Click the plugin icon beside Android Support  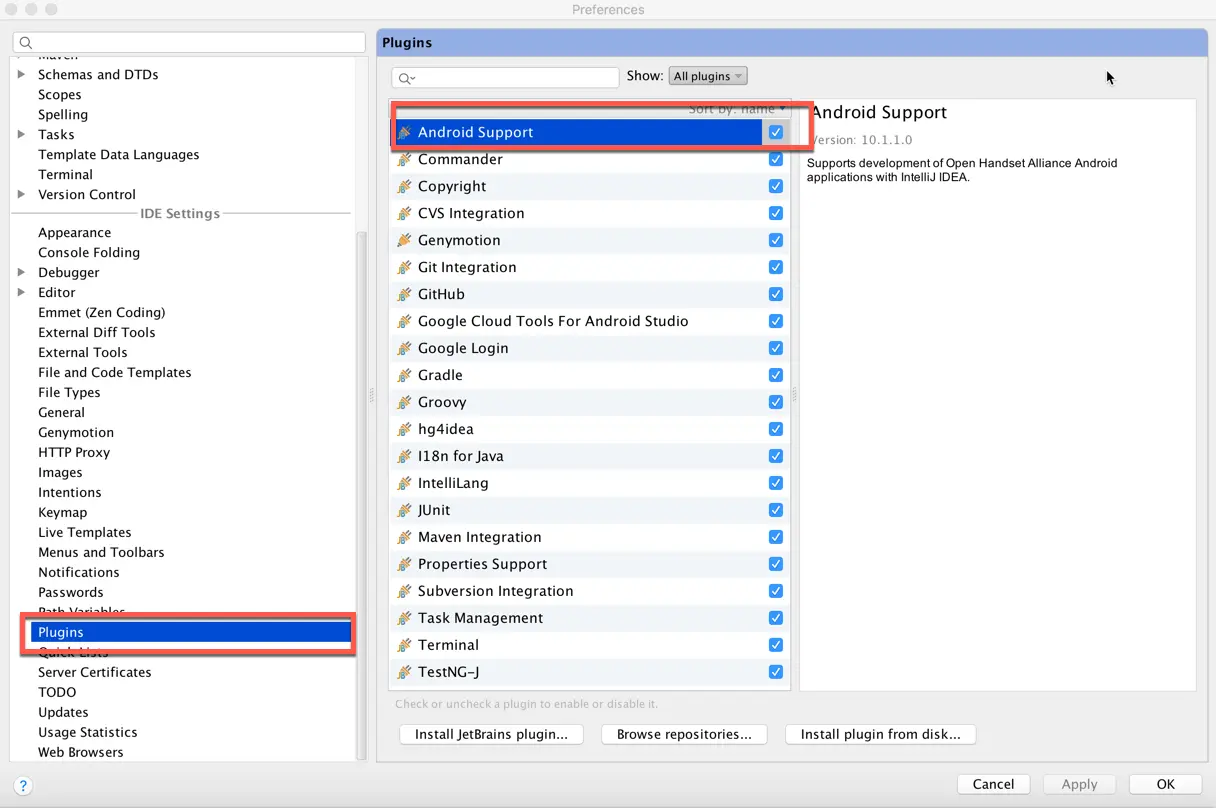pos(404,132)
